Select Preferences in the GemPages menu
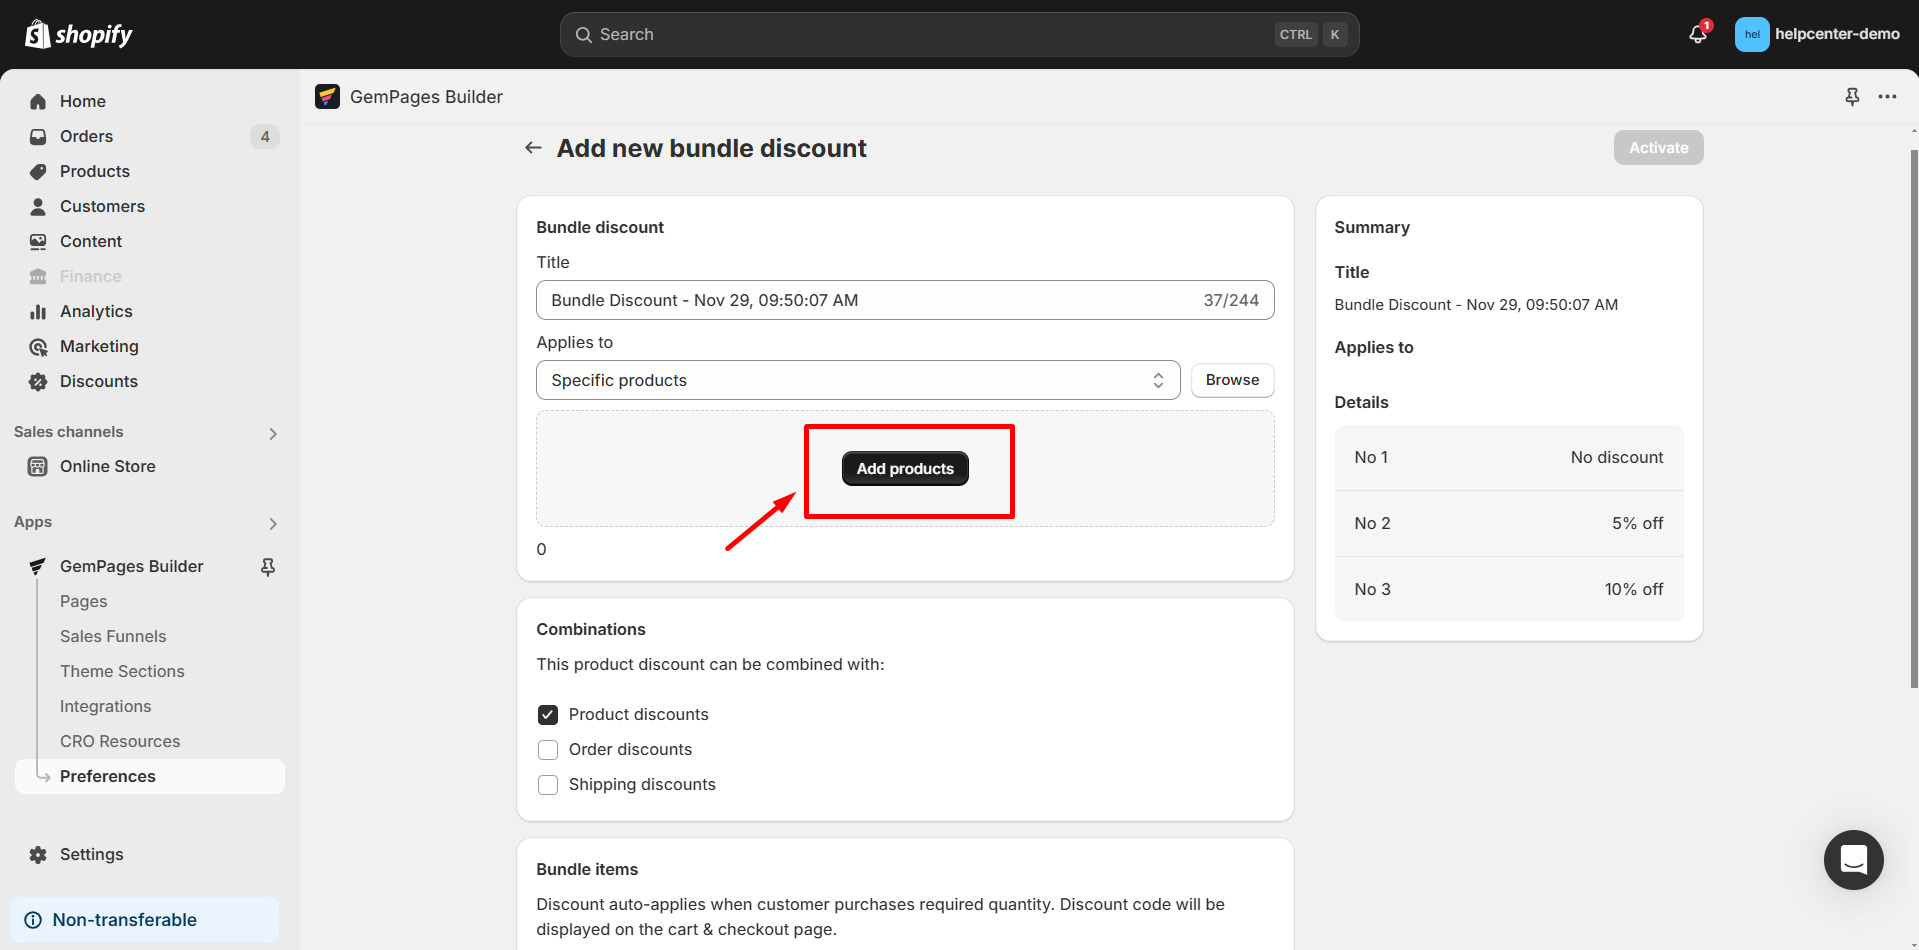 coord(107,776)
